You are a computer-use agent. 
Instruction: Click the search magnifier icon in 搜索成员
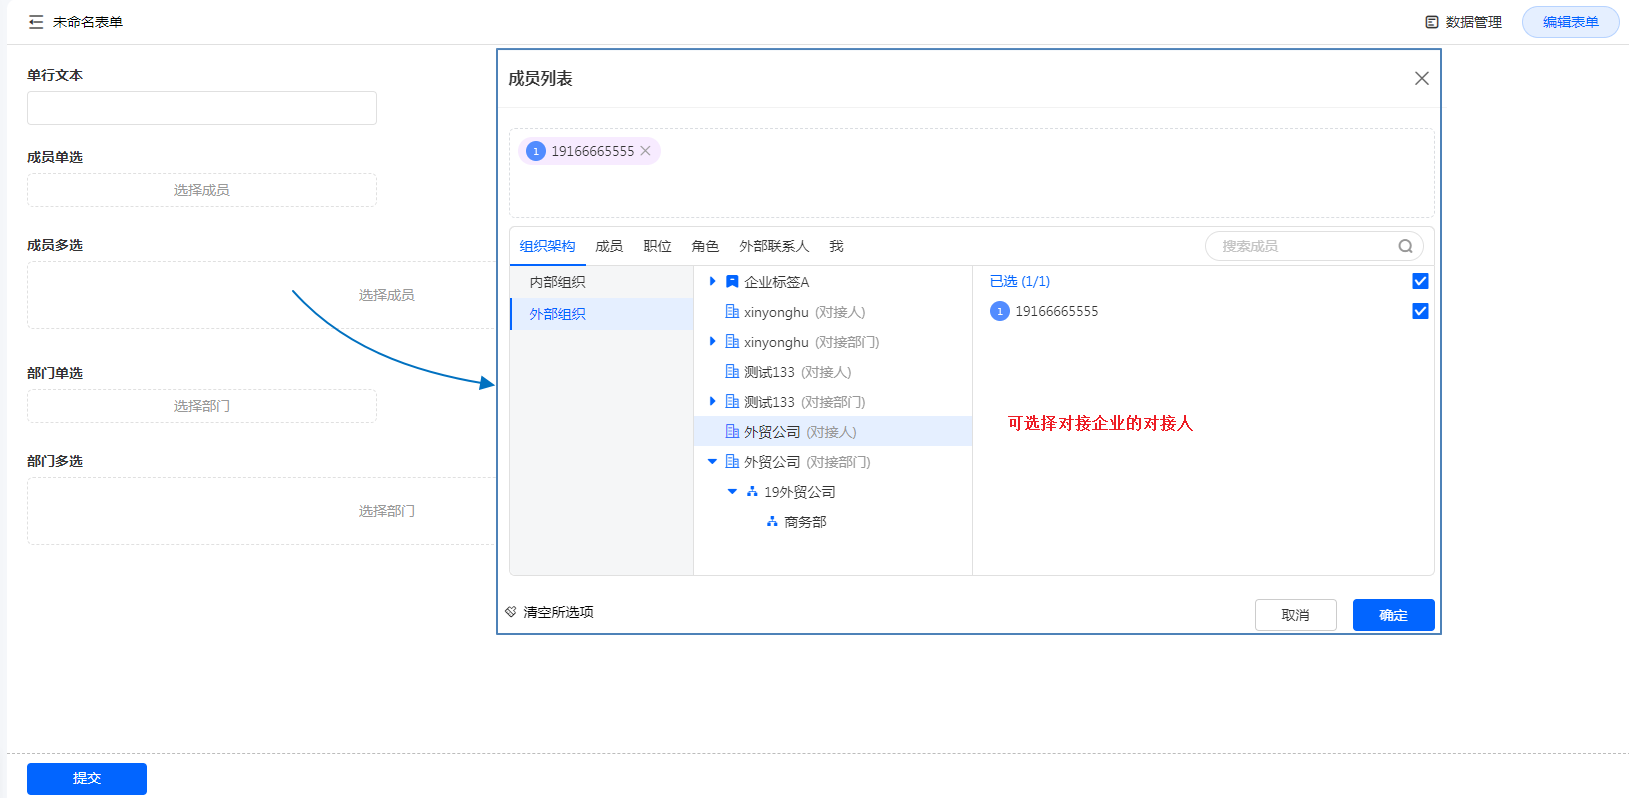click(1405, 246)
